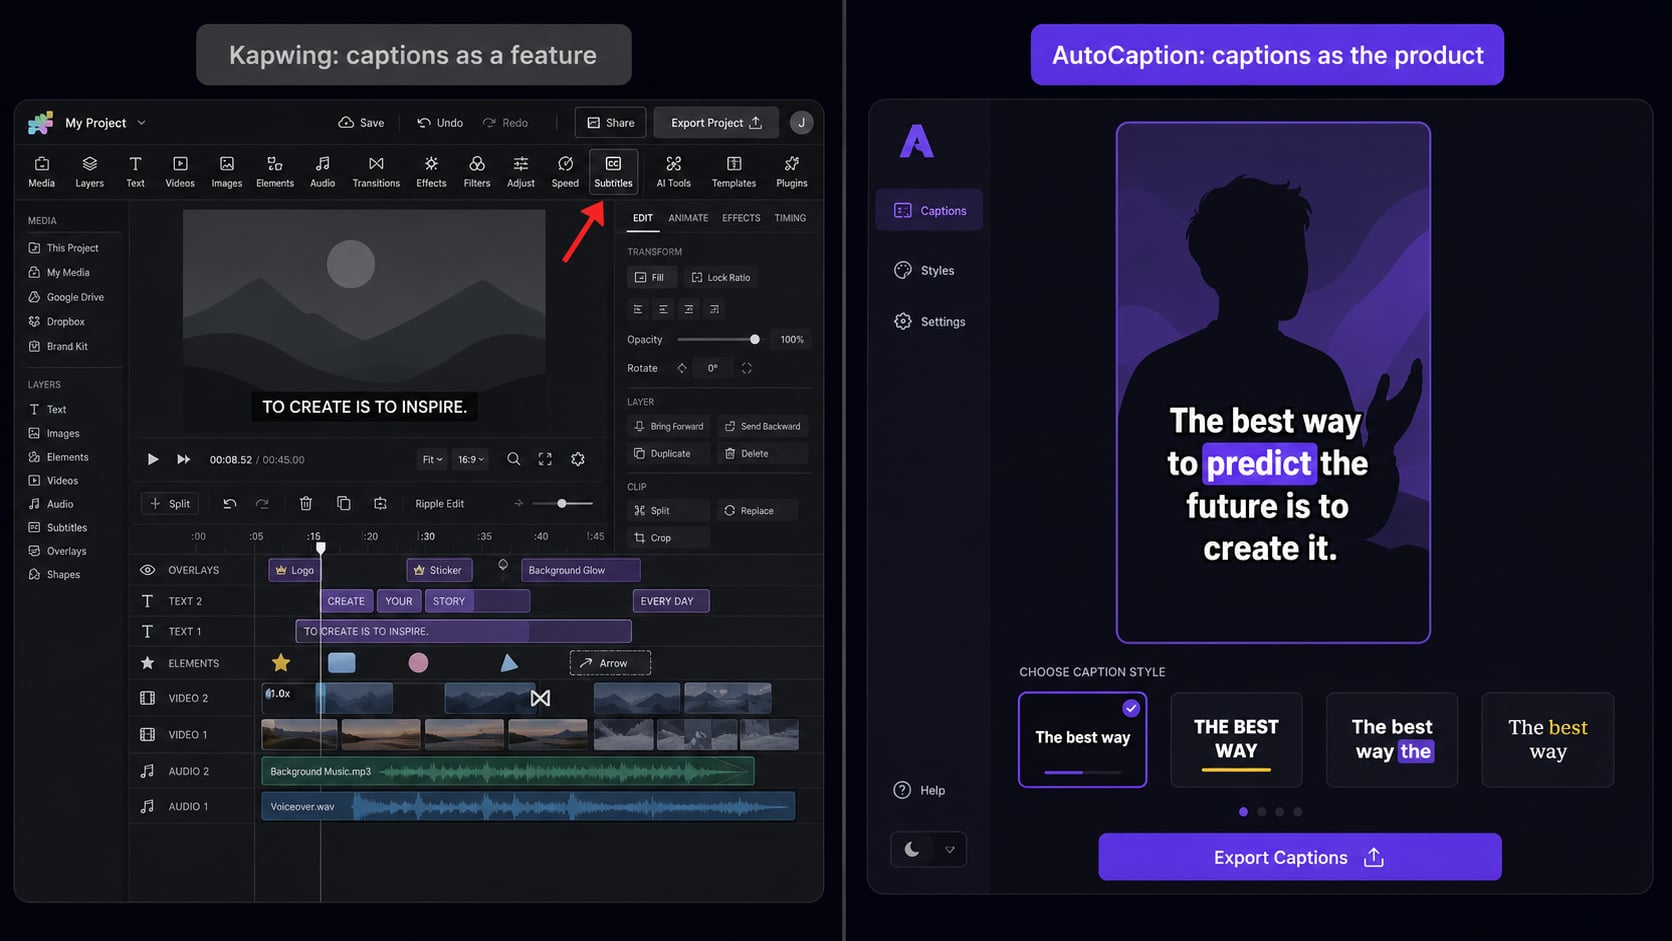Open the Elements tool in top toolbar

[x=275, y=171]
